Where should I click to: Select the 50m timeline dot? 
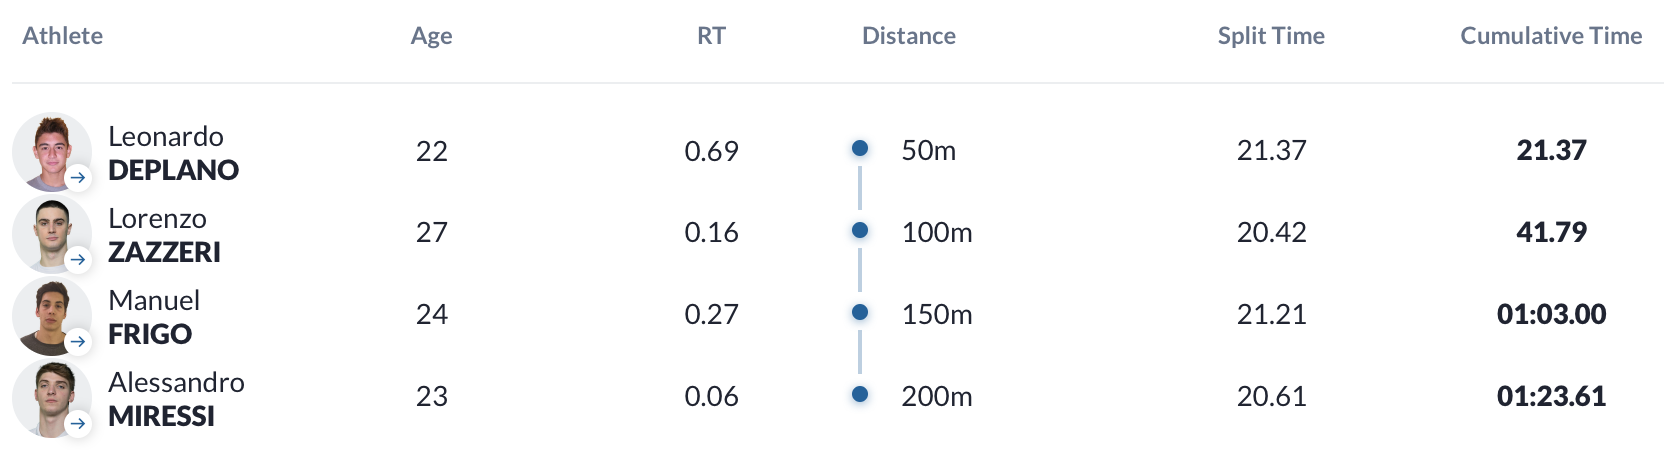(859, 148)
